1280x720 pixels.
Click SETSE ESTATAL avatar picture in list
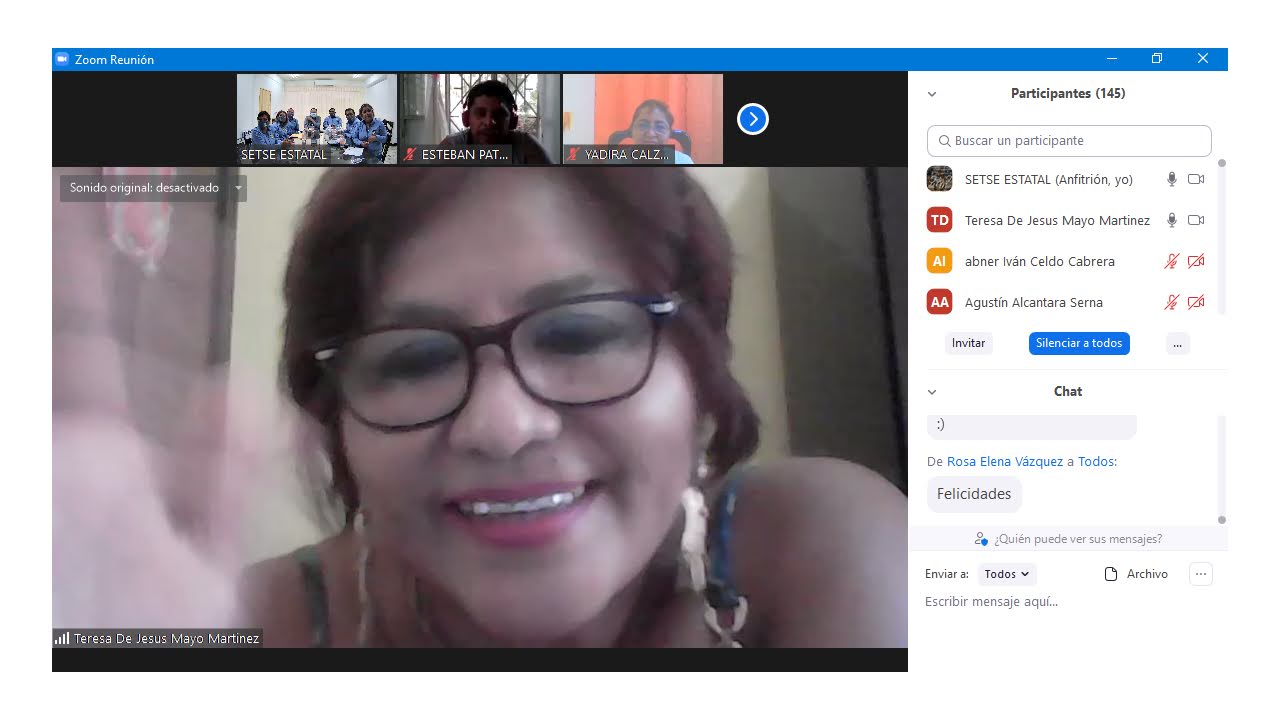939,179
